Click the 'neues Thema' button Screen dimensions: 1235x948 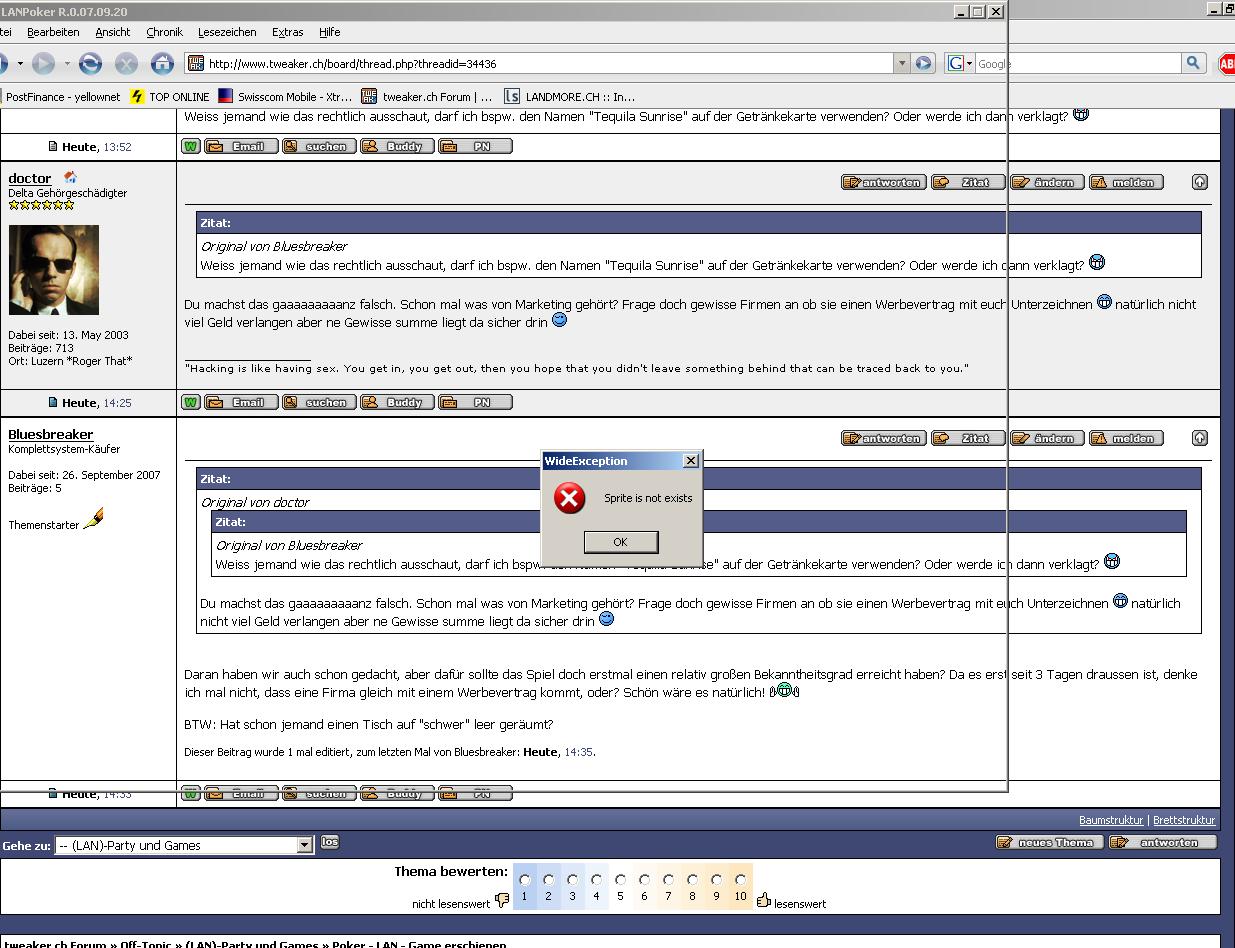(1049, 842)
